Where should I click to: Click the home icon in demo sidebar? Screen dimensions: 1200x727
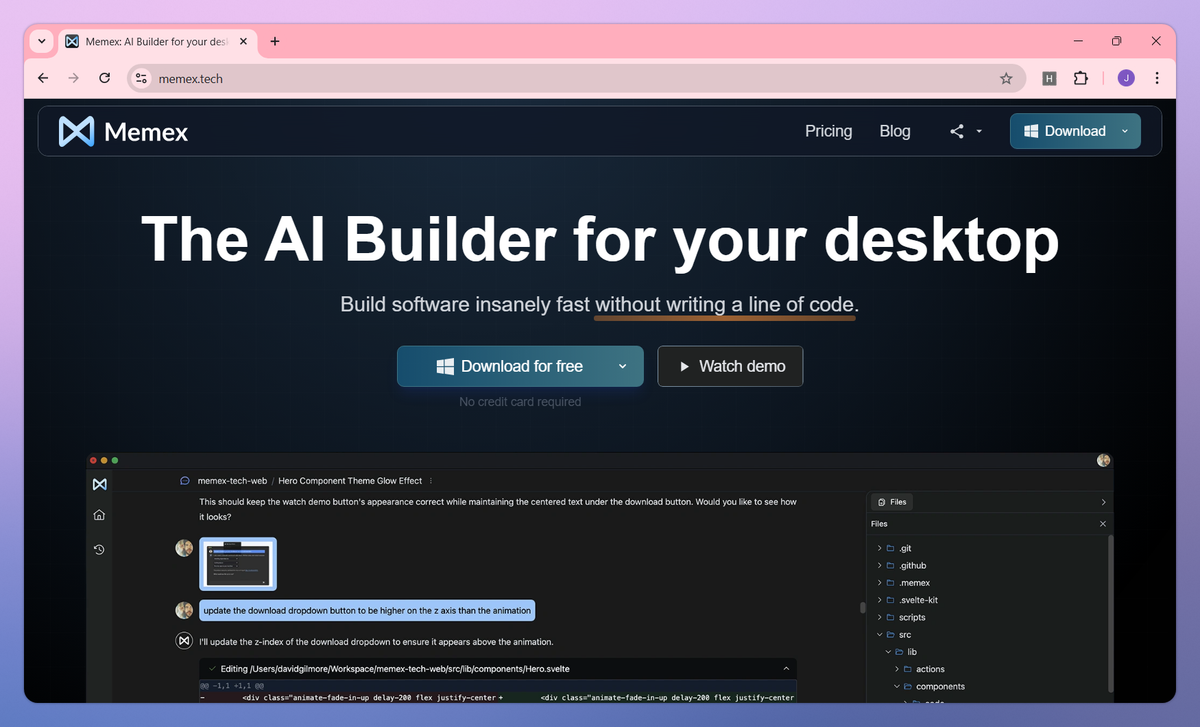point(99,515)
